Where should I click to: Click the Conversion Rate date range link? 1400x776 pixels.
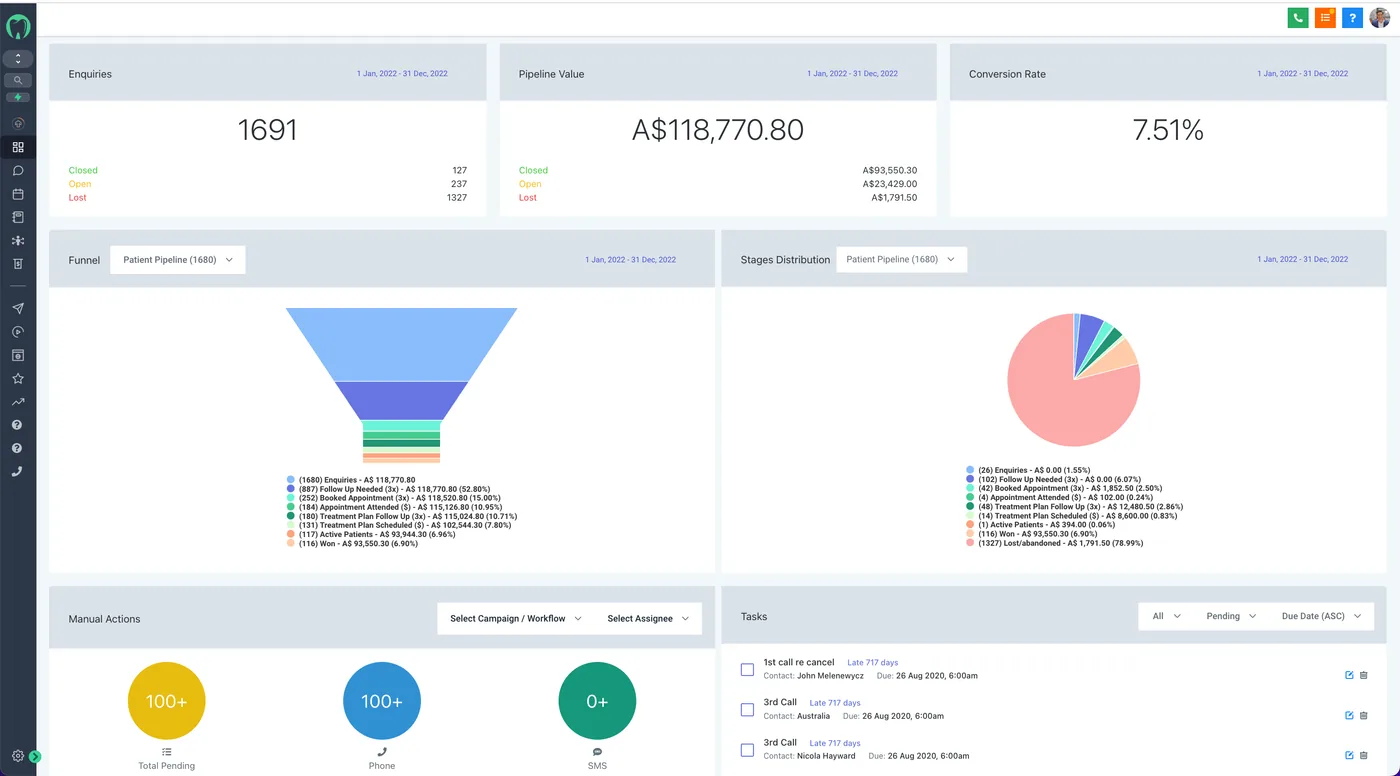tap(1303, 74)
